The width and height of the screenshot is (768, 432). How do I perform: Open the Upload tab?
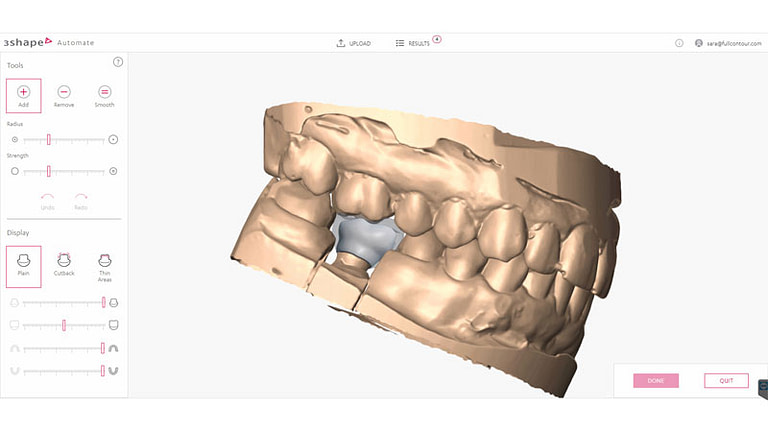[354, 43]
